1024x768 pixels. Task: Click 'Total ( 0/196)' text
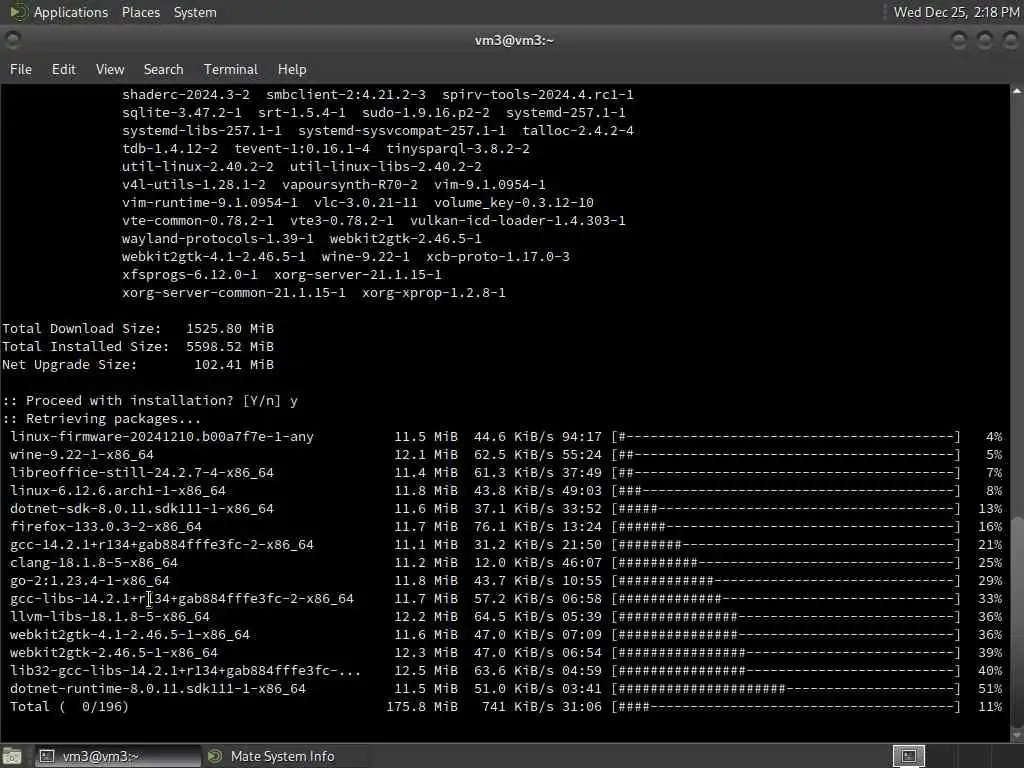[69, 707]
